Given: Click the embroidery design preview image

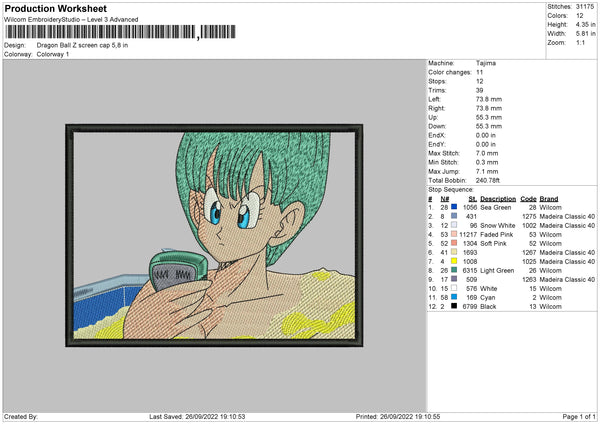Looking at the screenshot, I should click(214, 235).
